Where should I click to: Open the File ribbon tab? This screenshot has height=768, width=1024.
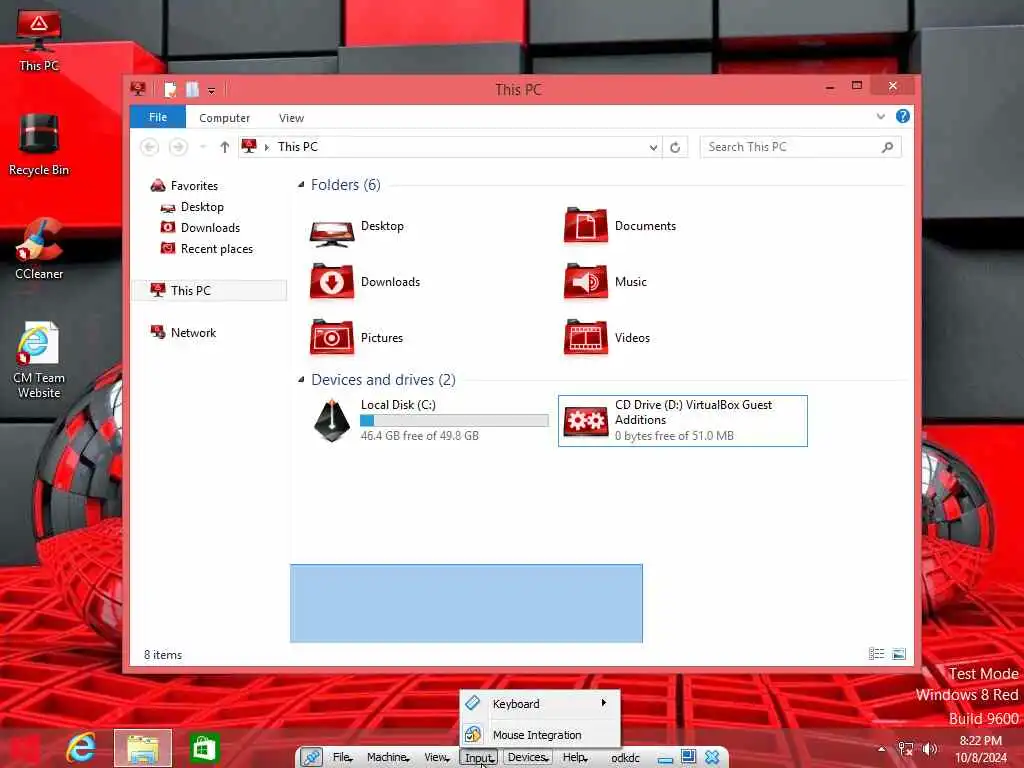[157, 117]
